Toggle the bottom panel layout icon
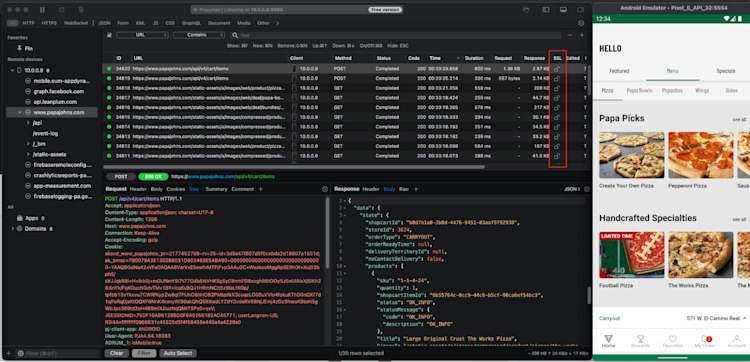This screenshot has width=750, height=362. (x=563, y=10)
